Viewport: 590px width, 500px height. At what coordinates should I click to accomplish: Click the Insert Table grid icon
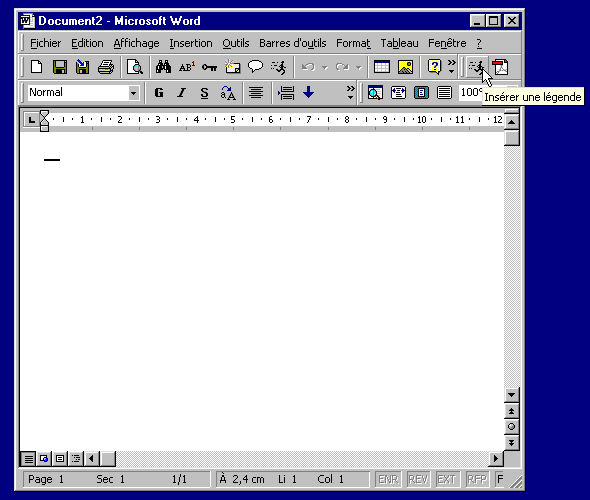click(382, 67)
